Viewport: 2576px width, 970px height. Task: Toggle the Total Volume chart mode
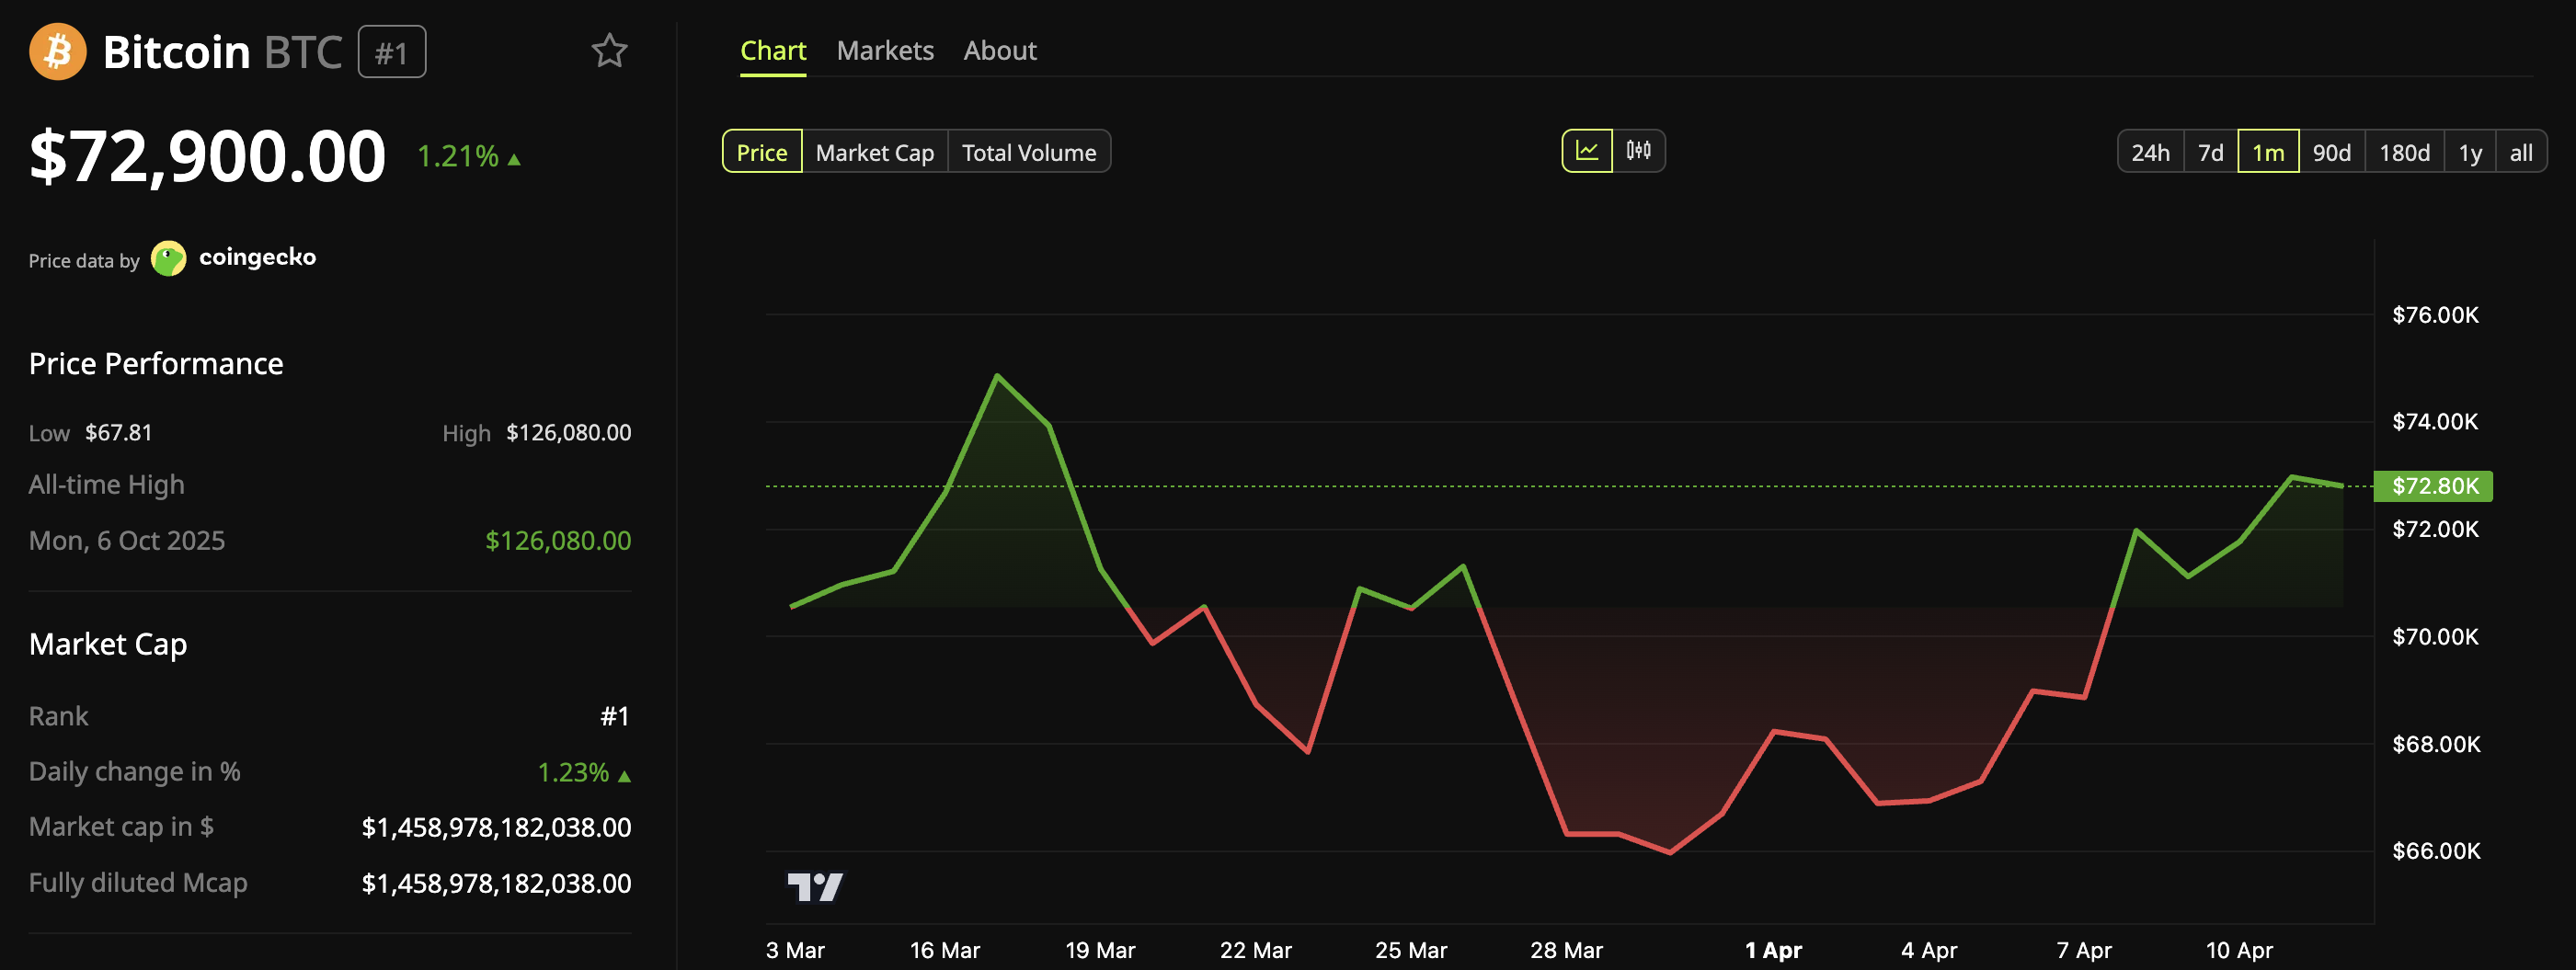pos(1029,152)
